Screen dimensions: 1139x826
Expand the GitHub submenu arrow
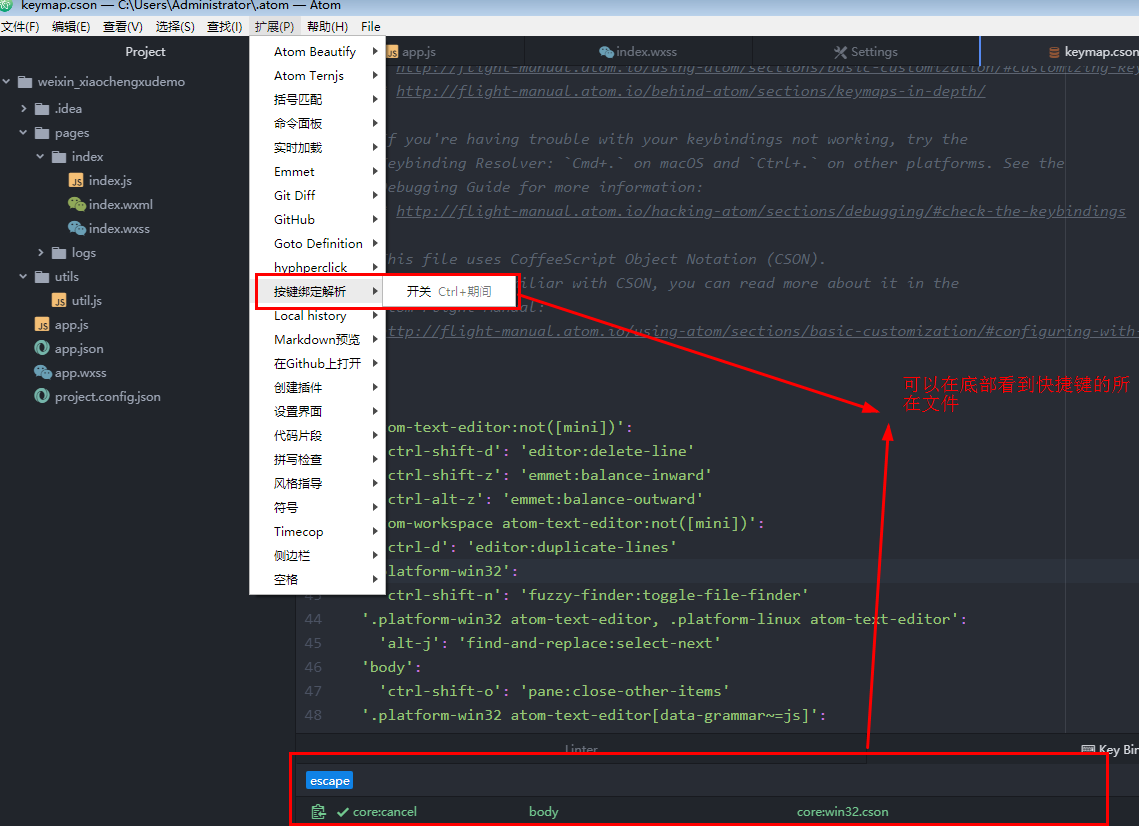pos(375,219)
